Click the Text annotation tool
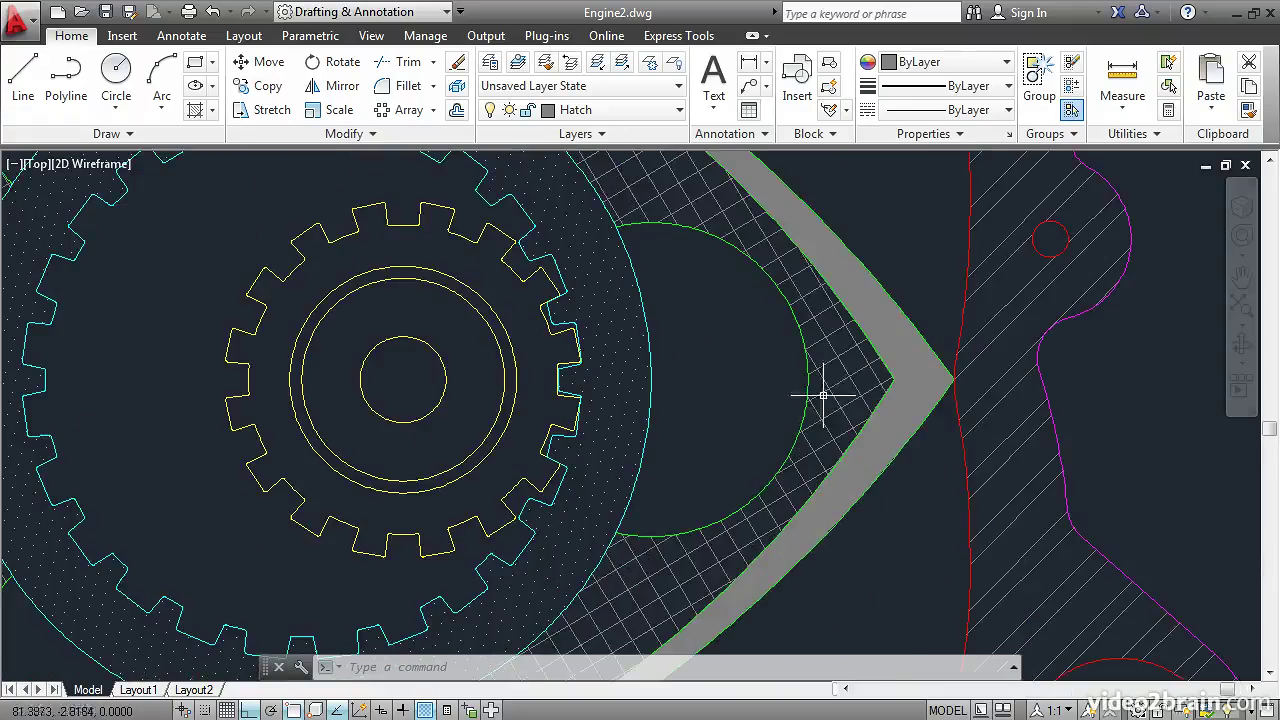This screenshot has width=1280, height=720. coord(714,78)
